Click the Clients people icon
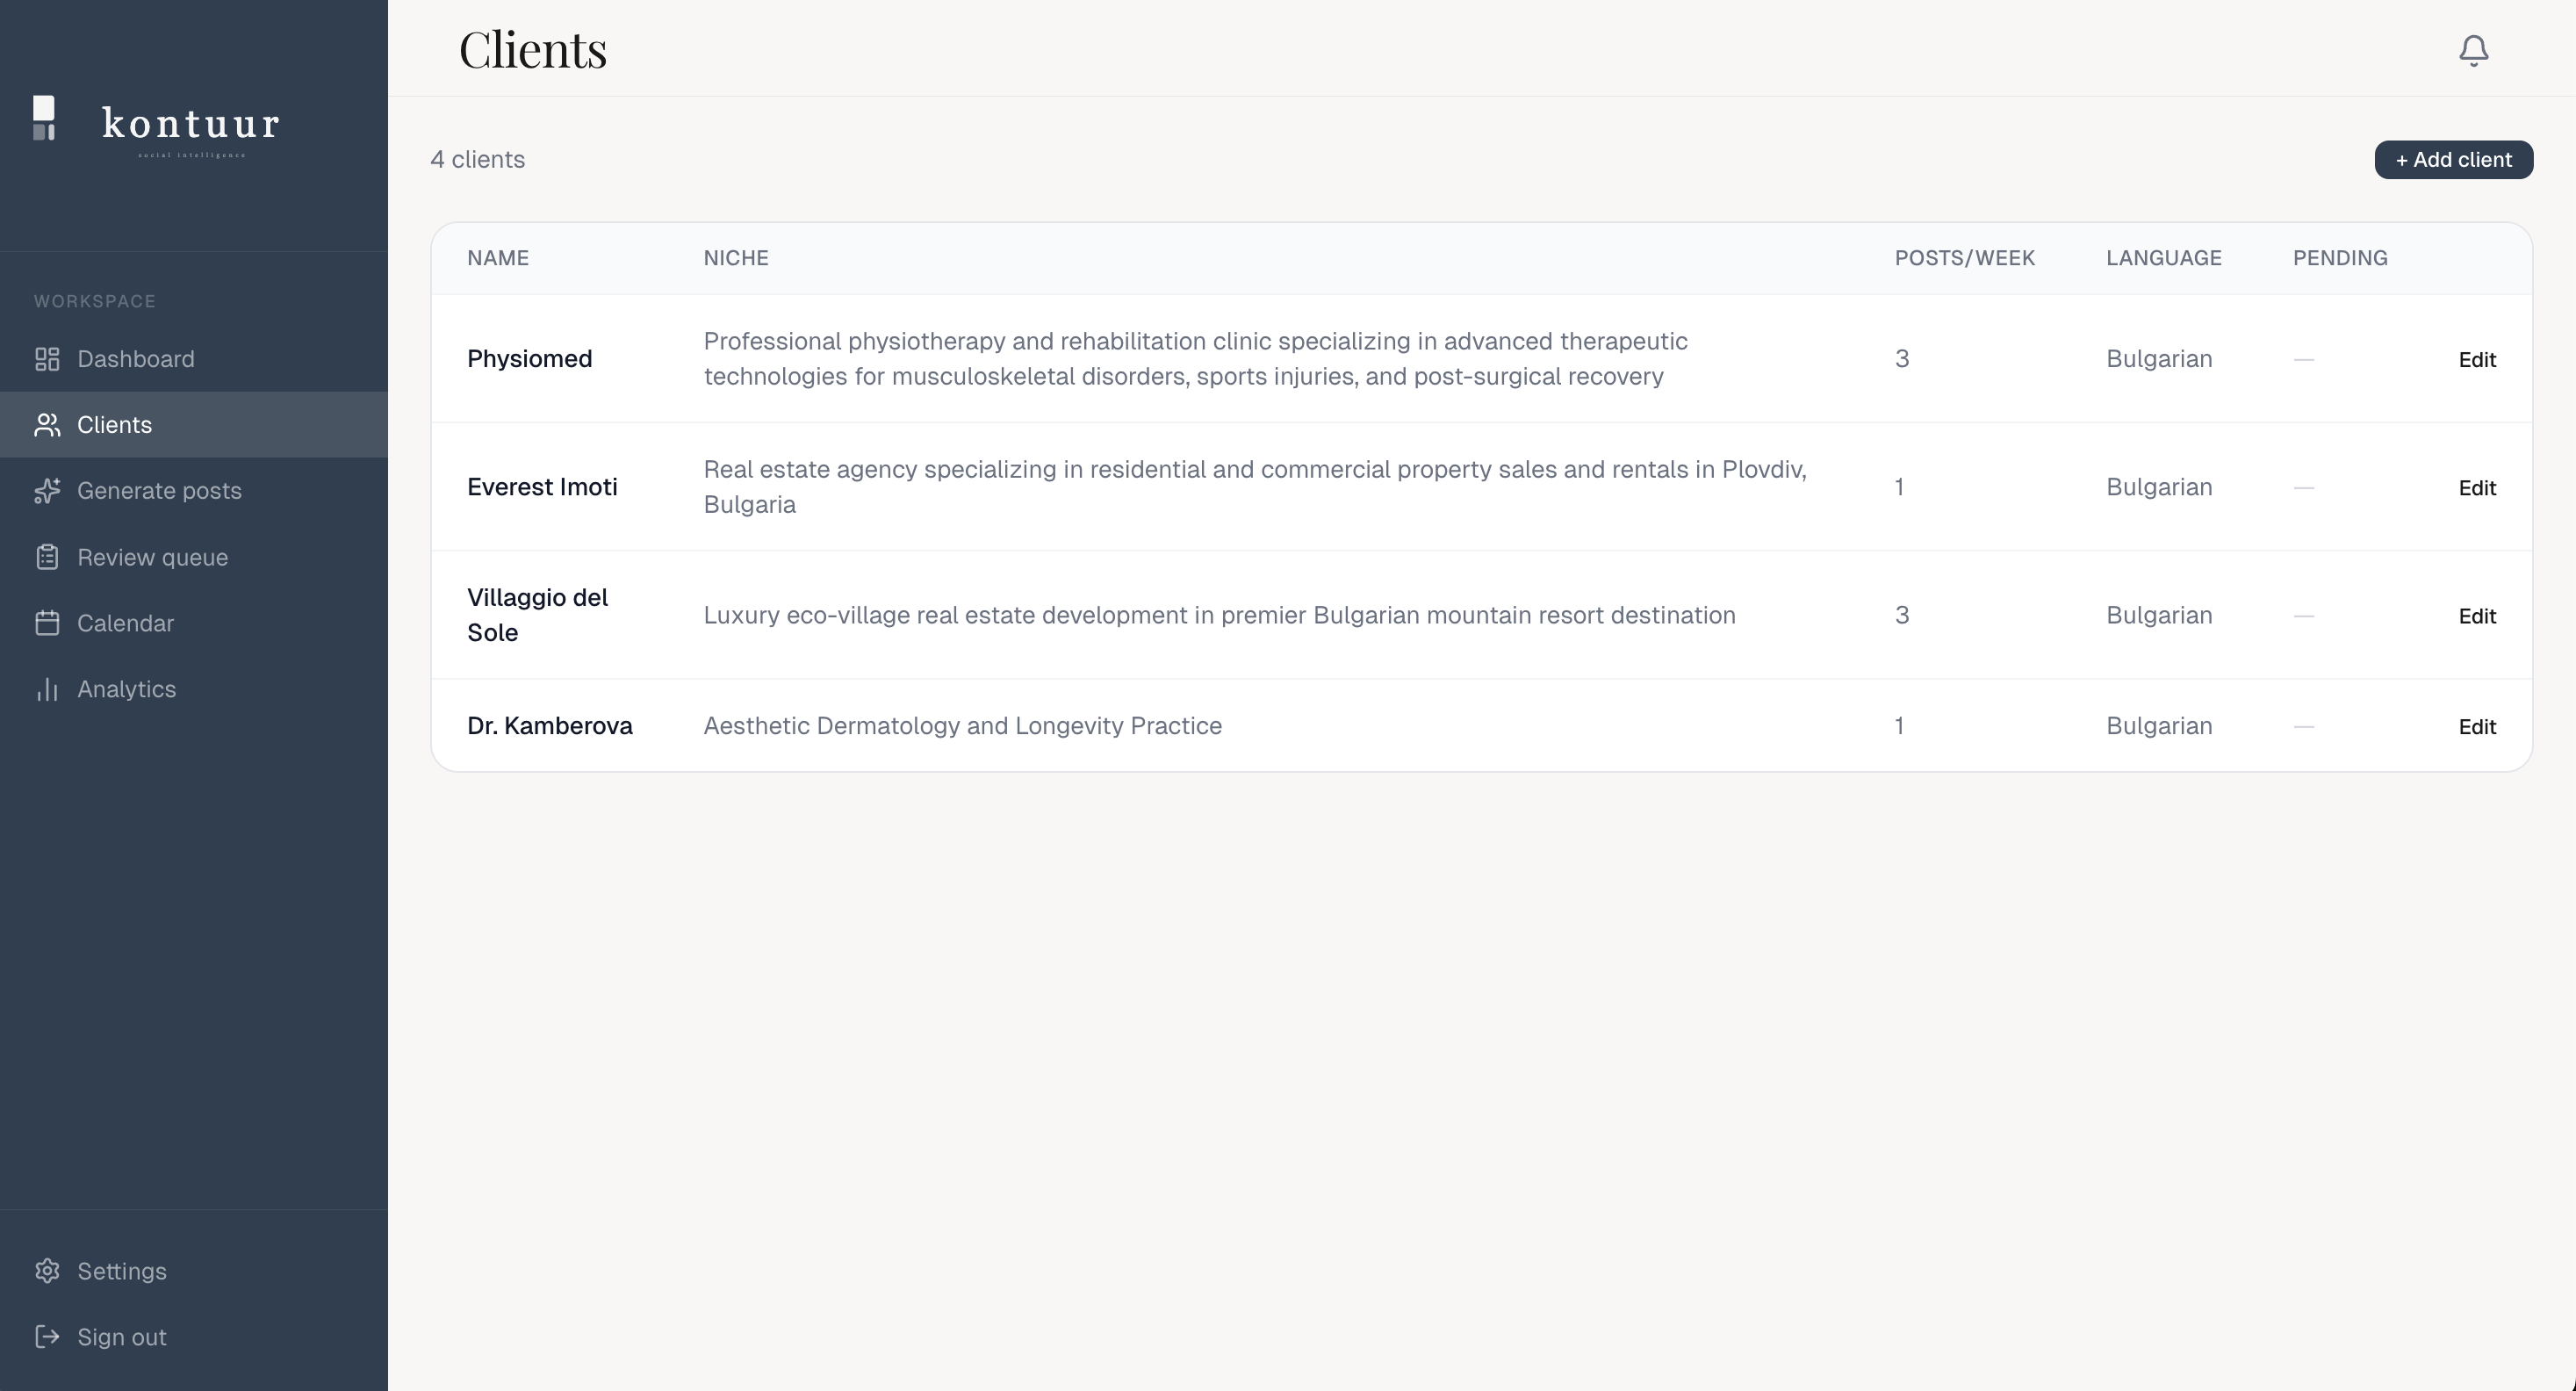 pyautogui.click(x=47, y=425)
